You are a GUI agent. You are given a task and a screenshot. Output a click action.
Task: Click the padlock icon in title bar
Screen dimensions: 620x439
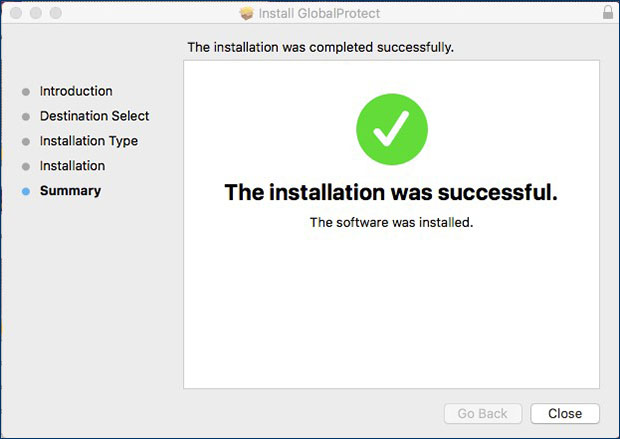tap(608, 13)
